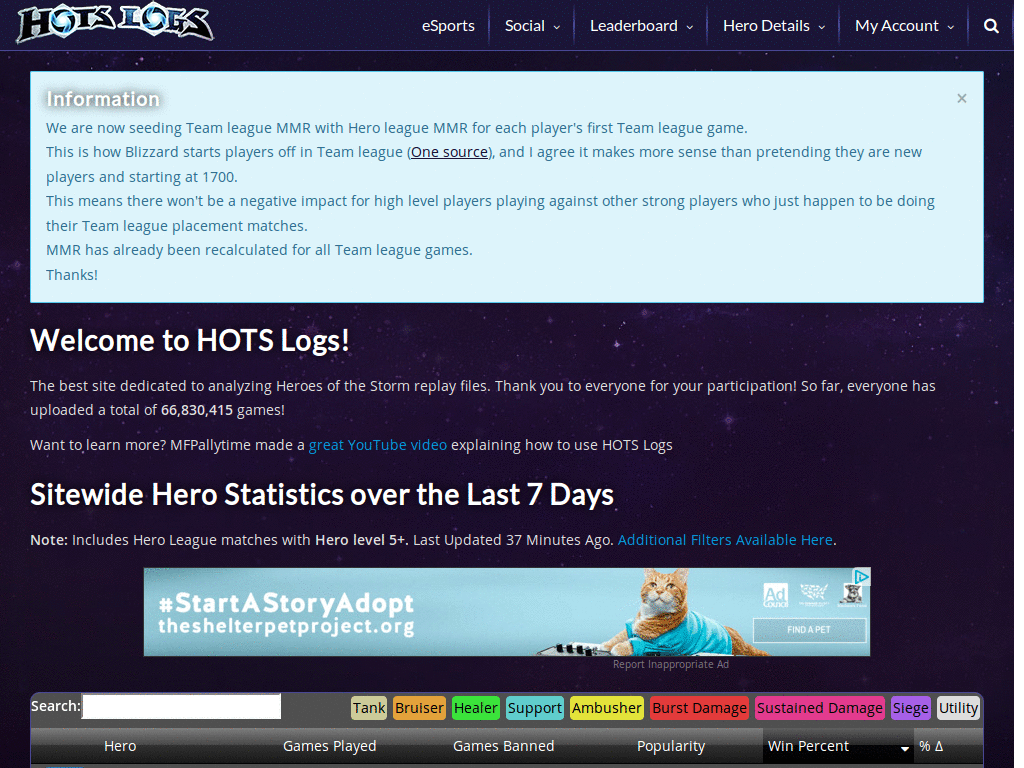Image resolution: width=1024 pixels, height=768 pixels.
Task: Sort table by Hero column
Action: 120,746
